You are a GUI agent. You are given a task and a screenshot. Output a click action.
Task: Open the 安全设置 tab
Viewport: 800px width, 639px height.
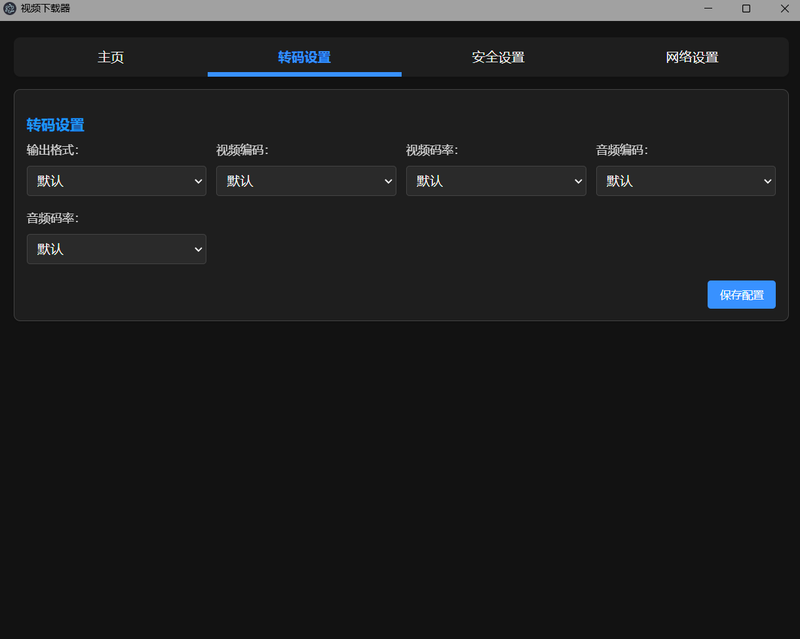(x=498, y=57)
